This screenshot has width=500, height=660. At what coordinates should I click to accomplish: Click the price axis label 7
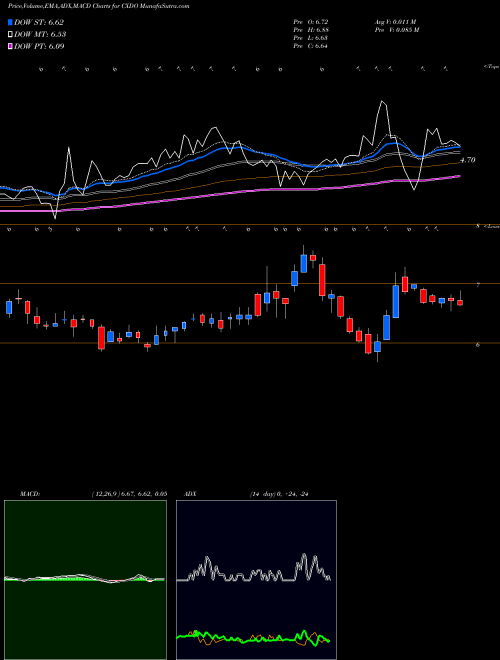coord(478,285)
